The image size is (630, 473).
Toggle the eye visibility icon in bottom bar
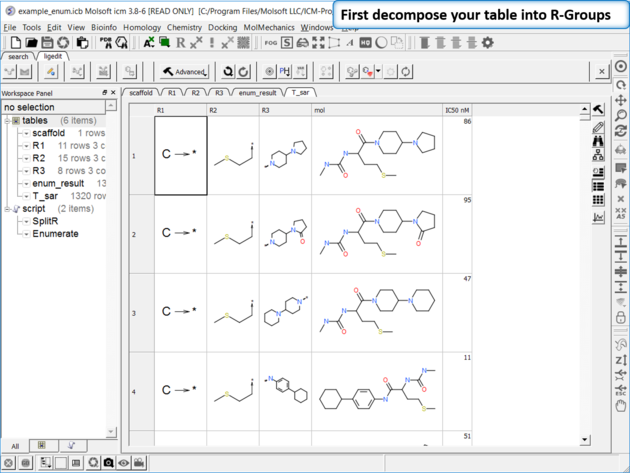coord(124,463)
